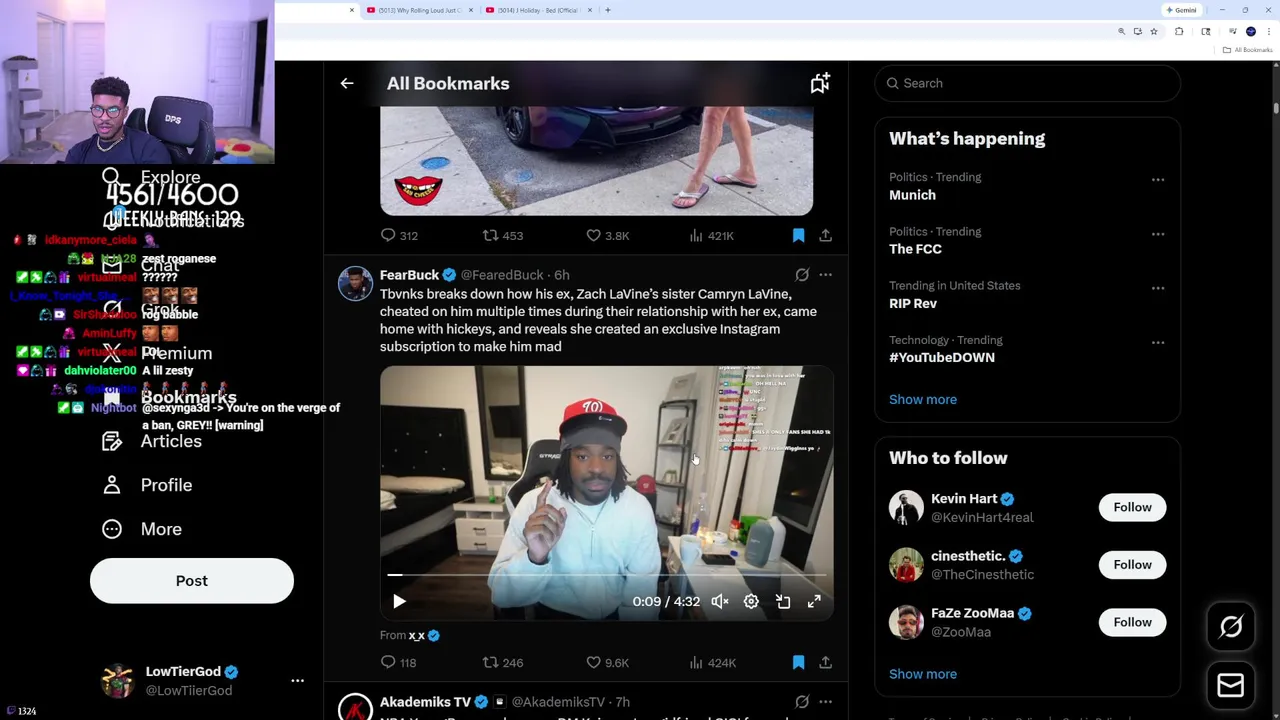The image size is (1280, 720).
Task: Unmute the FearBuck video
Action: click(720, 601)
